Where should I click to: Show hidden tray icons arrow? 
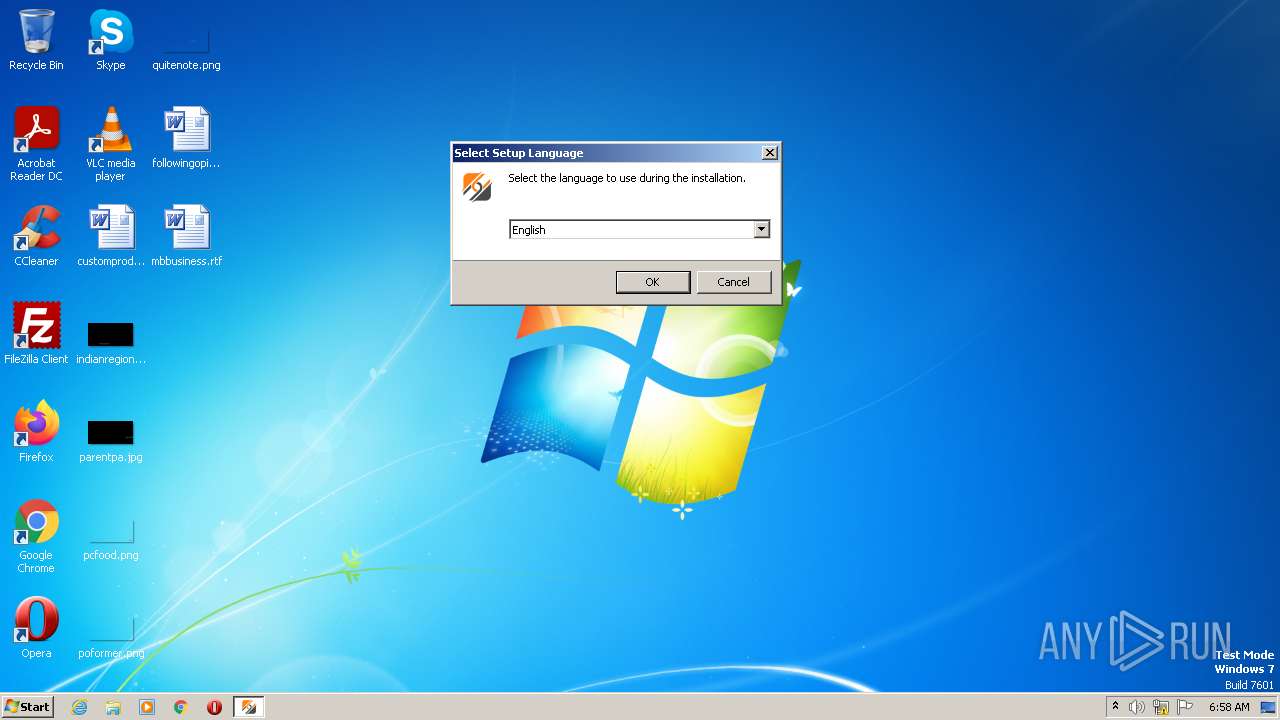coord(1115,707)
